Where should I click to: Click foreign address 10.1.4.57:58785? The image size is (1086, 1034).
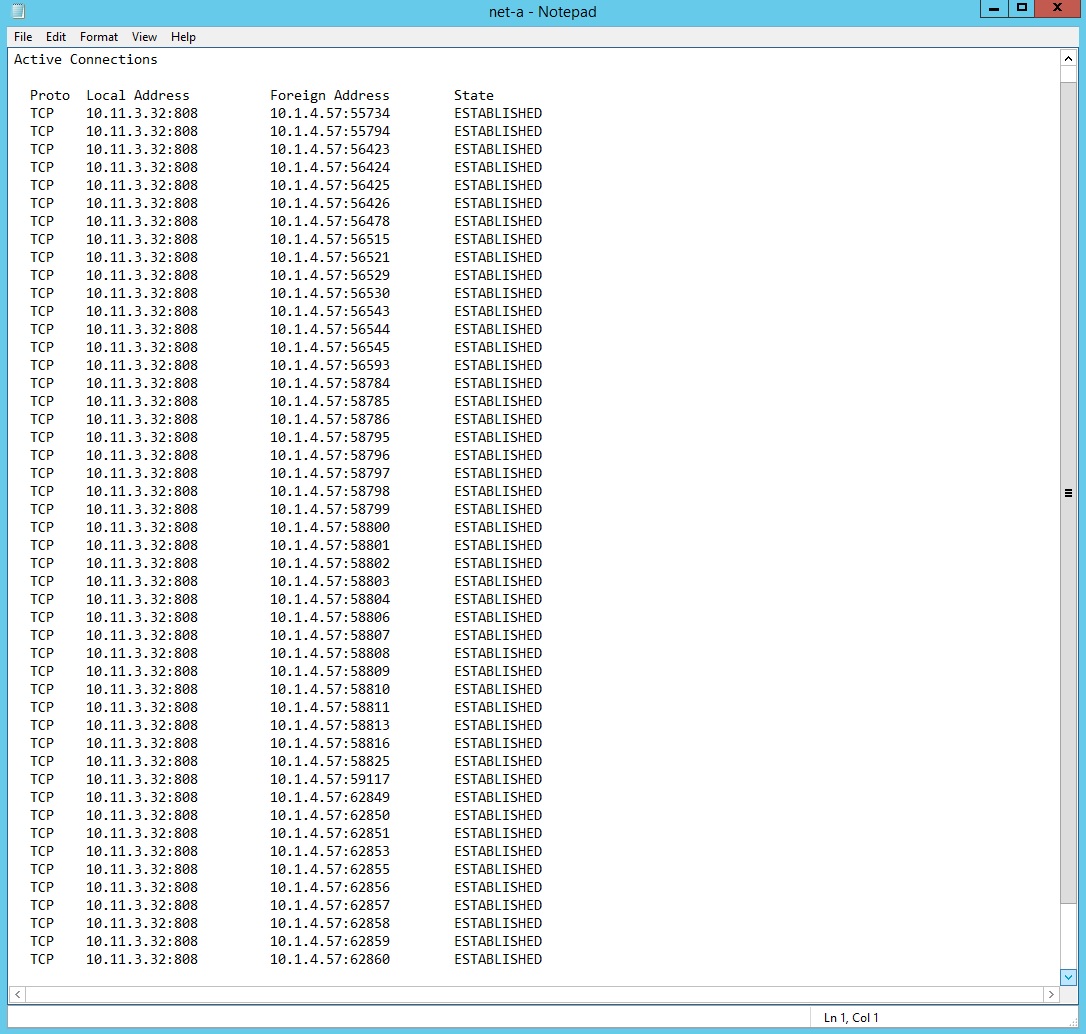[x=330, y=402]
